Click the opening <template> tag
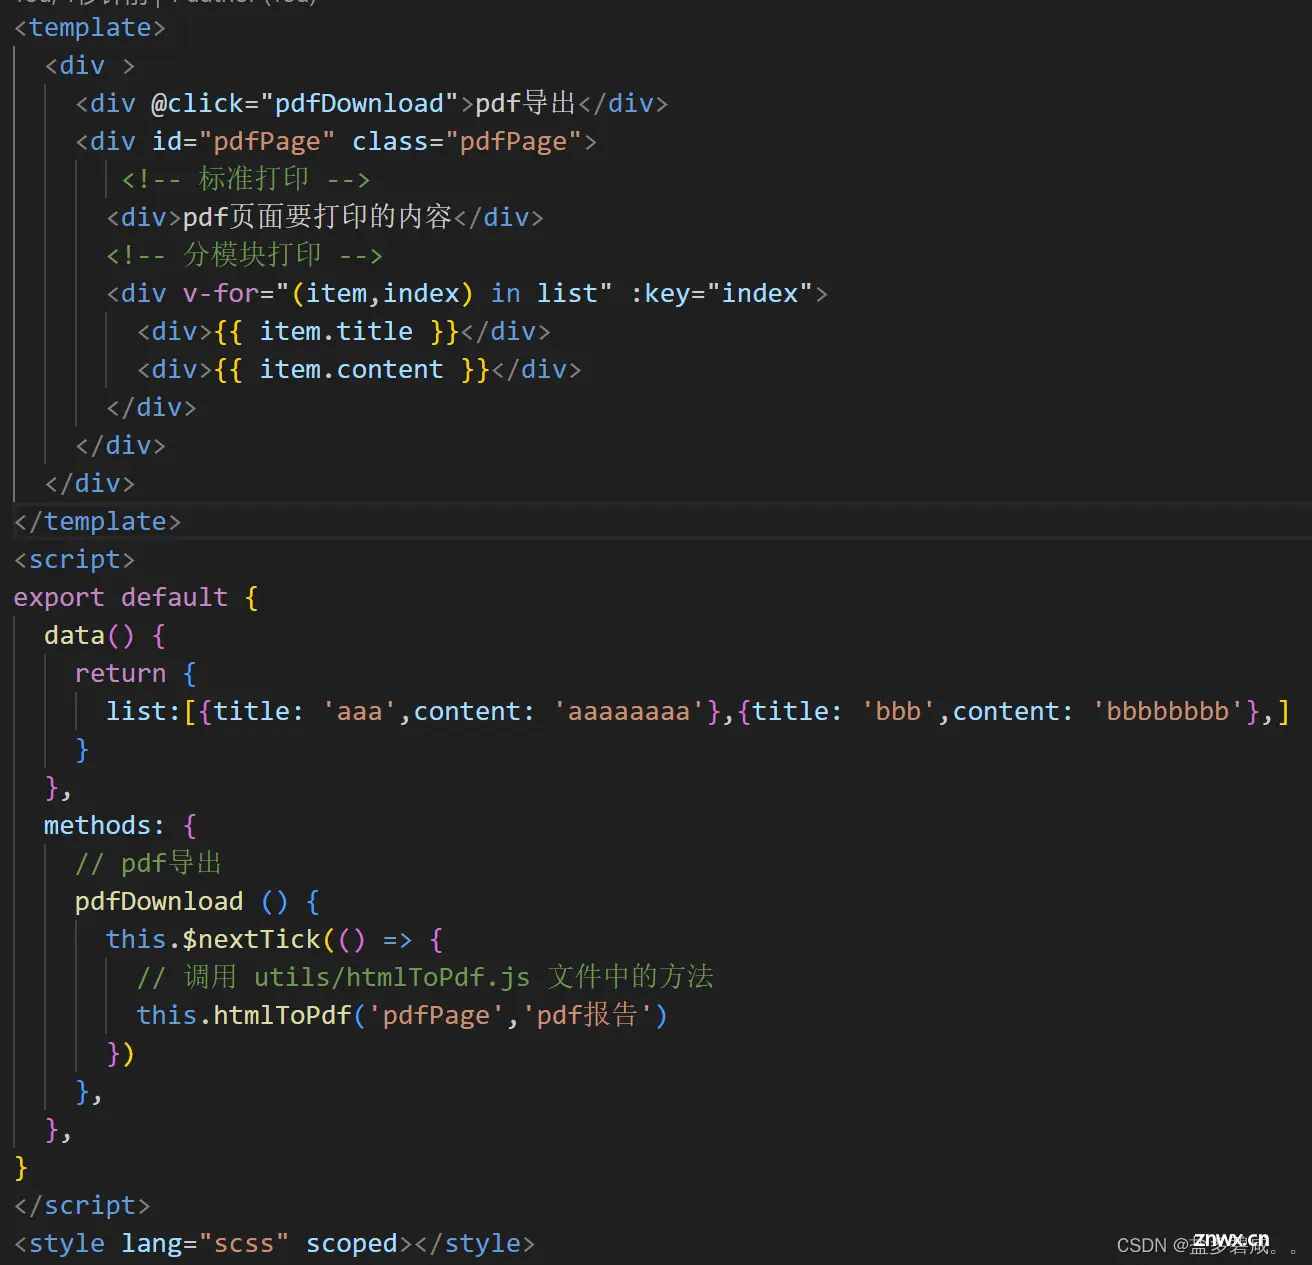 point(90,28)
